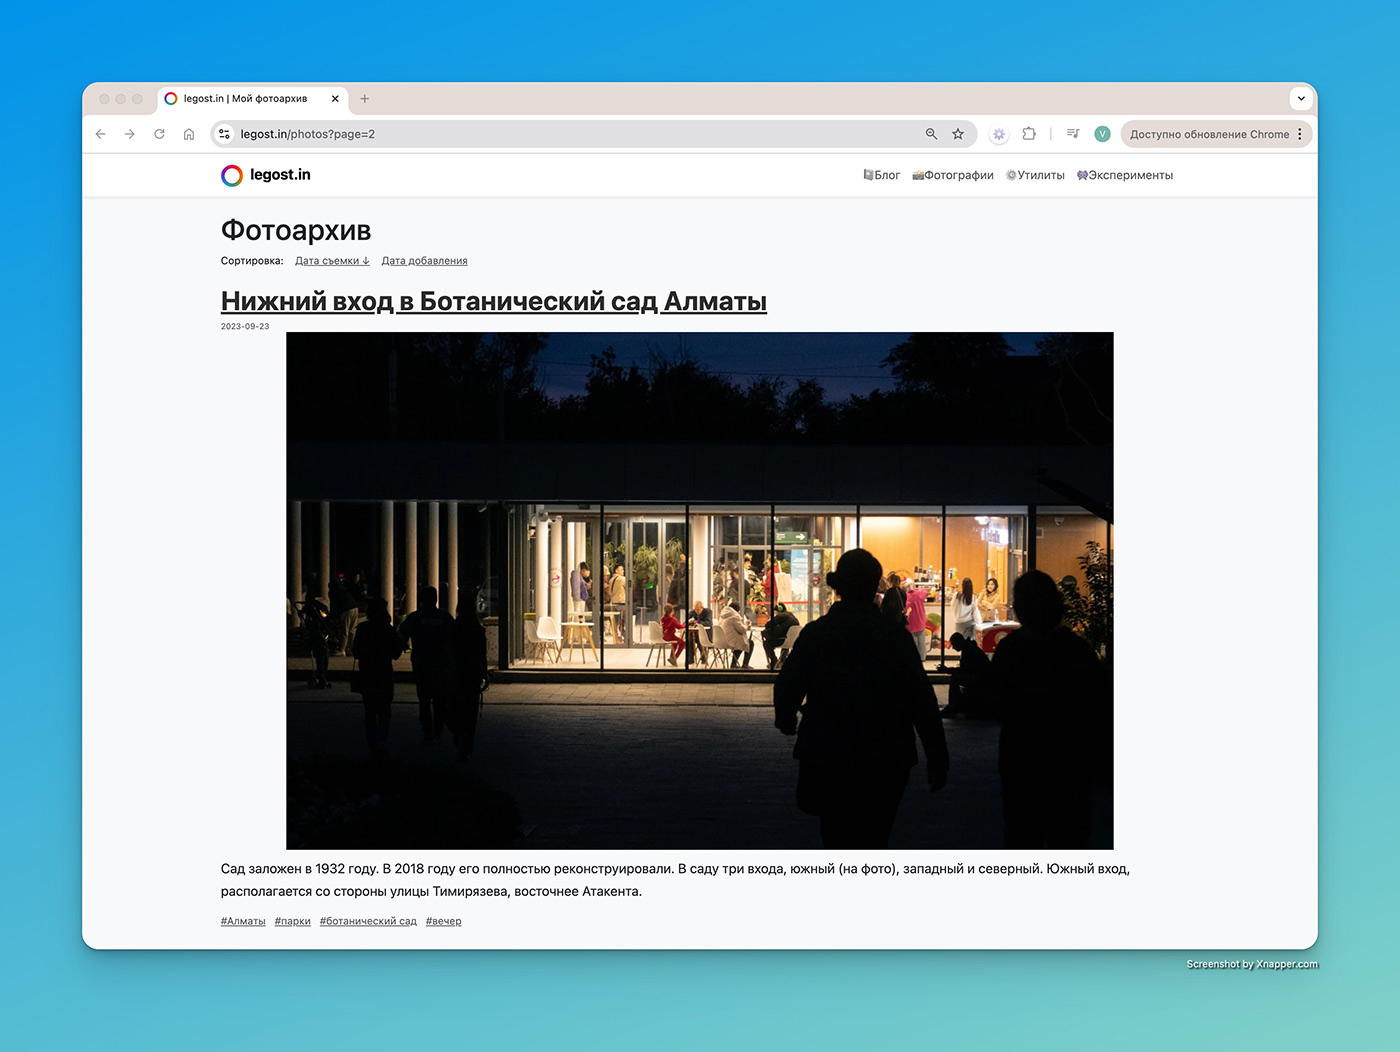Click the Фотоархив page heading
Screen dimensions: 1400x1052
pos(296,230)
